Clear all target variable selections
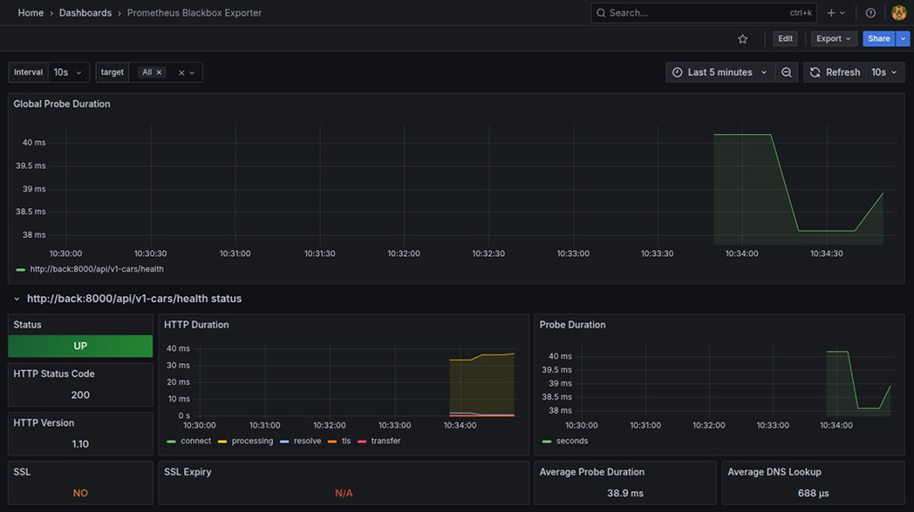The width and height of the screenshot is (914, 512). coord(181,73)
